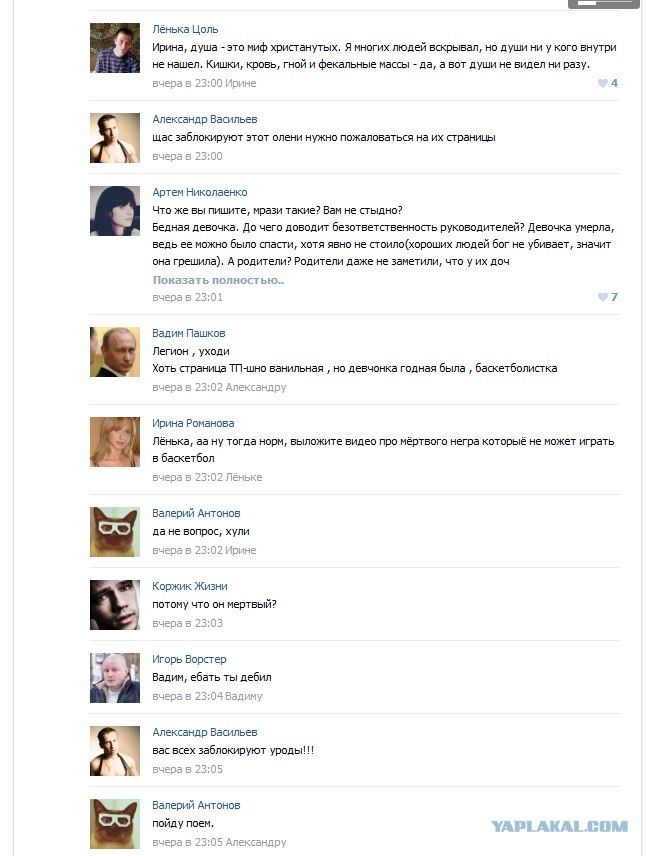Open Ирина Романова's profile name link

coord(193,423)
